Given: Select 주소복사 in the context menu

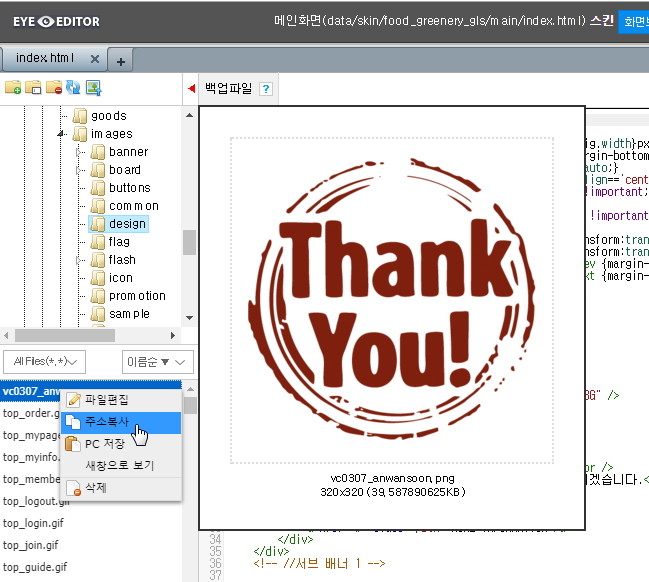Looking at the screenshot, I should (106, 422).
